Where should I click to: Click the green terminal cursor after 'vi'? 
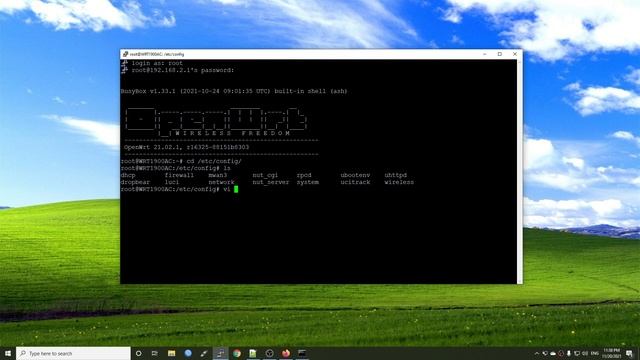pos(236,189)
